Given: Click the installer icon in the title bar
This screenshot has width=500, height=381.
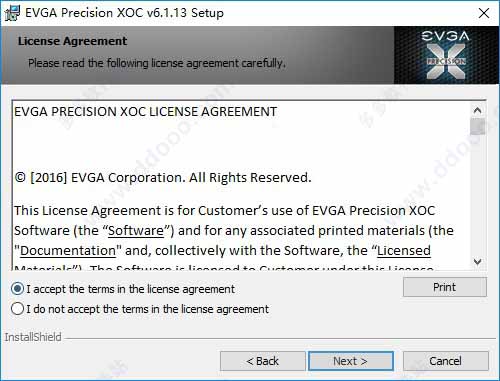Looking at the screenshot, I should (x=12, y=13).
